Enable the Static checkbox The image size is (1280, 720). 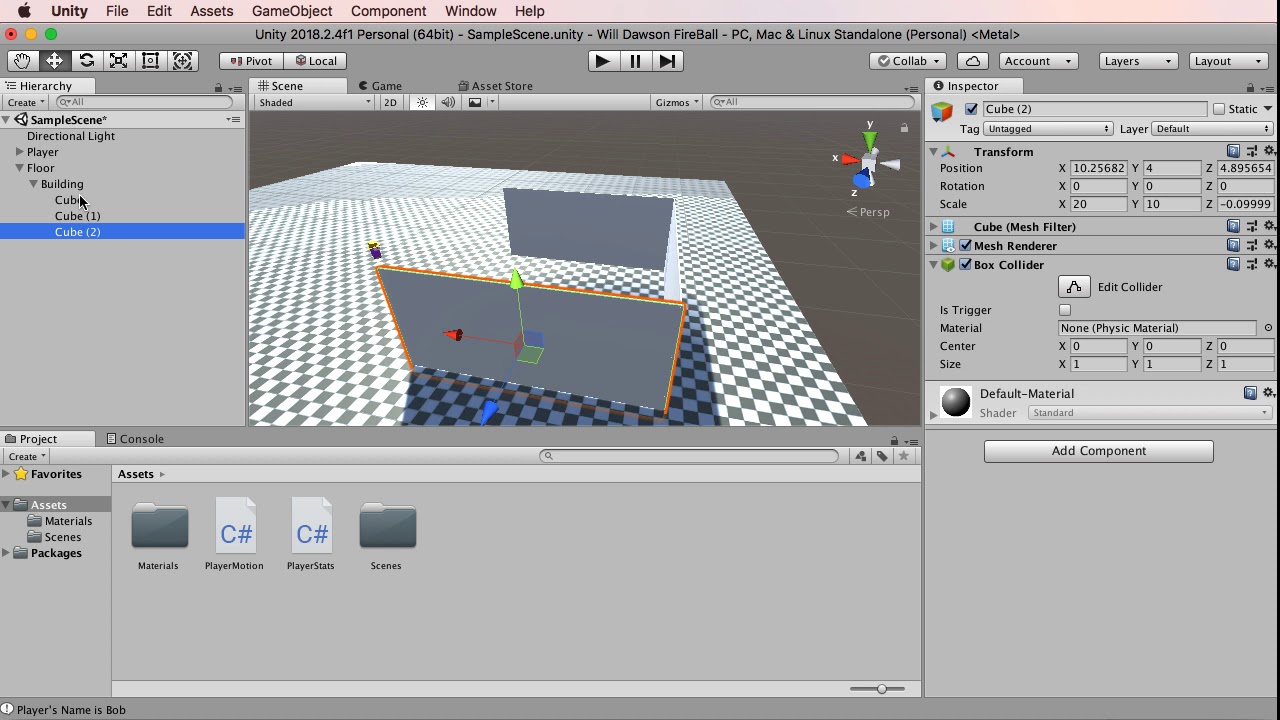click(1218, 109)
